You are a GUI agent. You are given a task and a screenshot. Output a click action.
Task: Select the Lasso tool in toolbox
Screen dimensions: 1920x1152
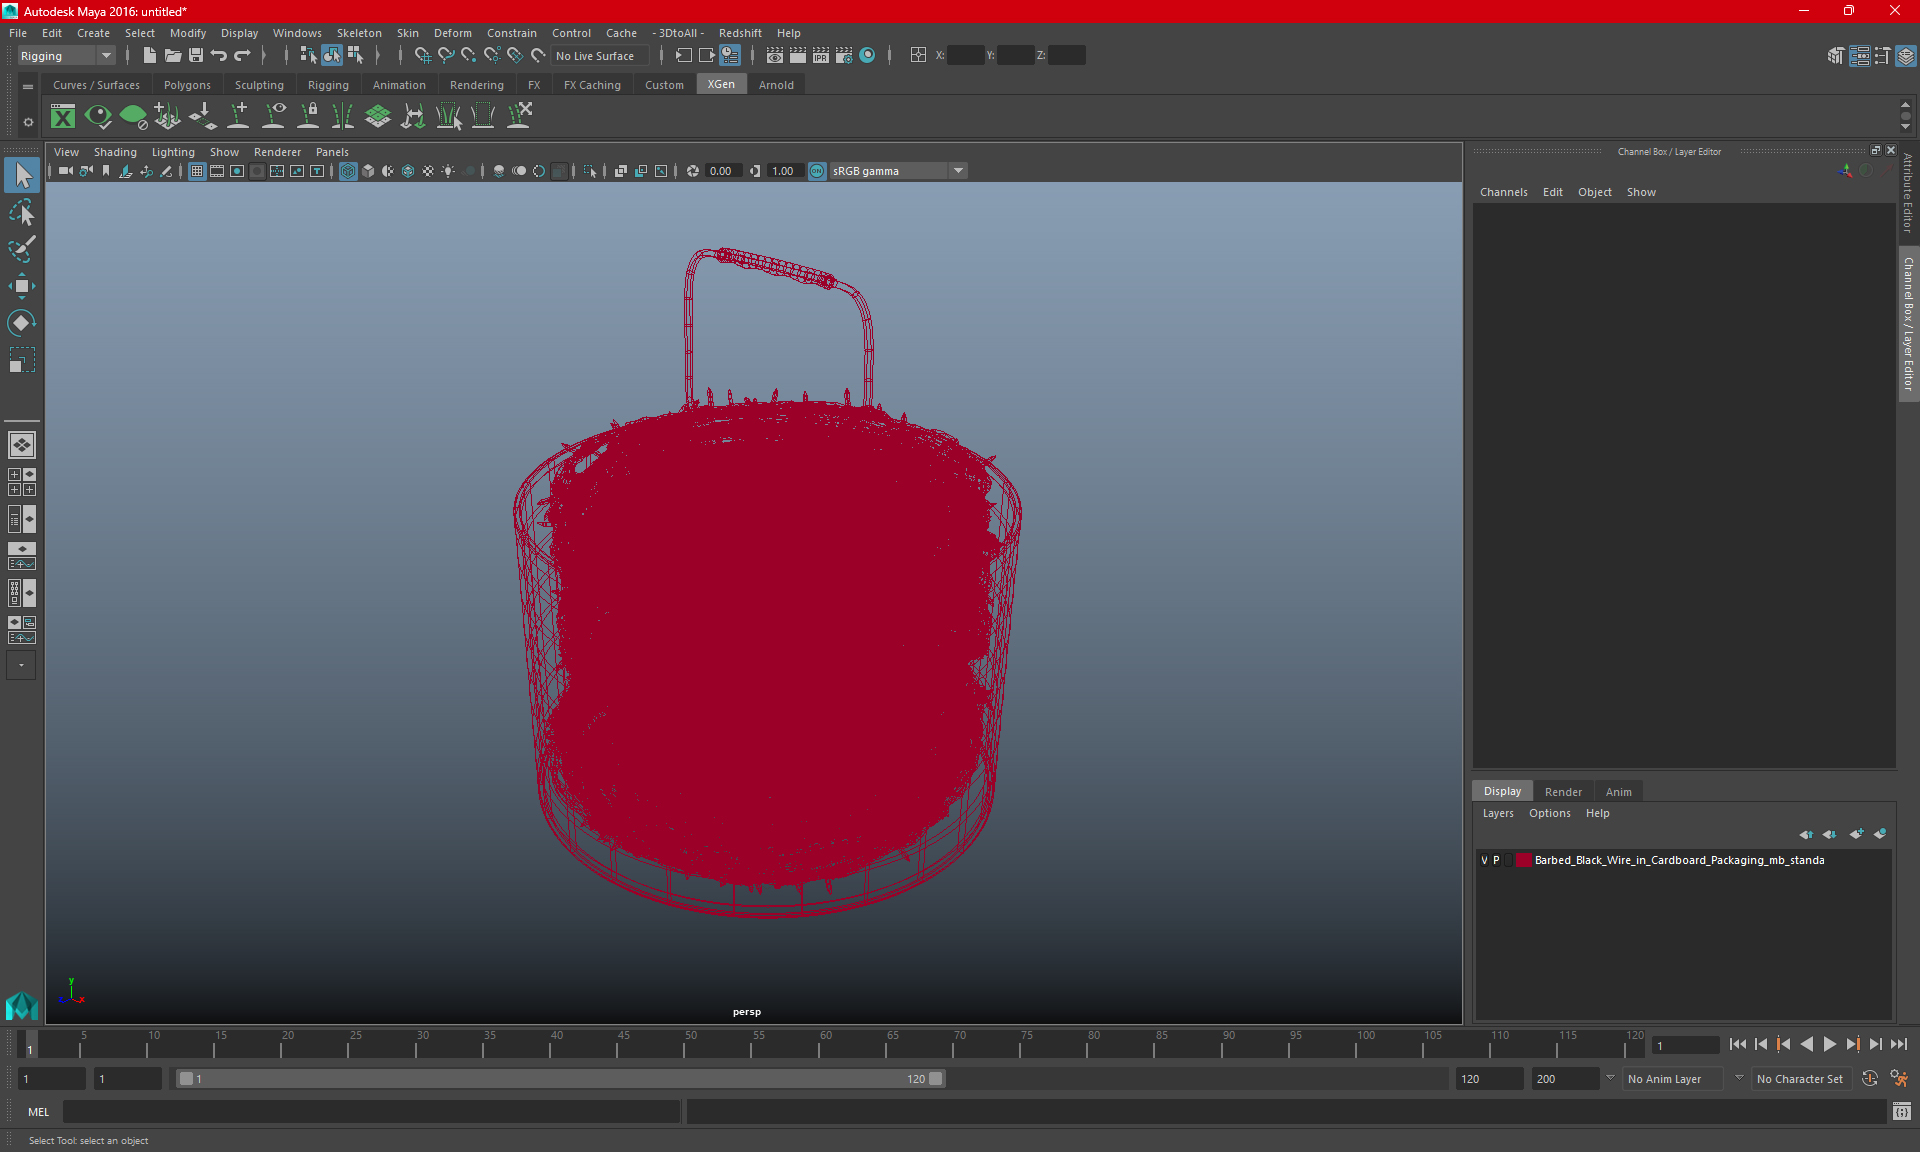21,212
